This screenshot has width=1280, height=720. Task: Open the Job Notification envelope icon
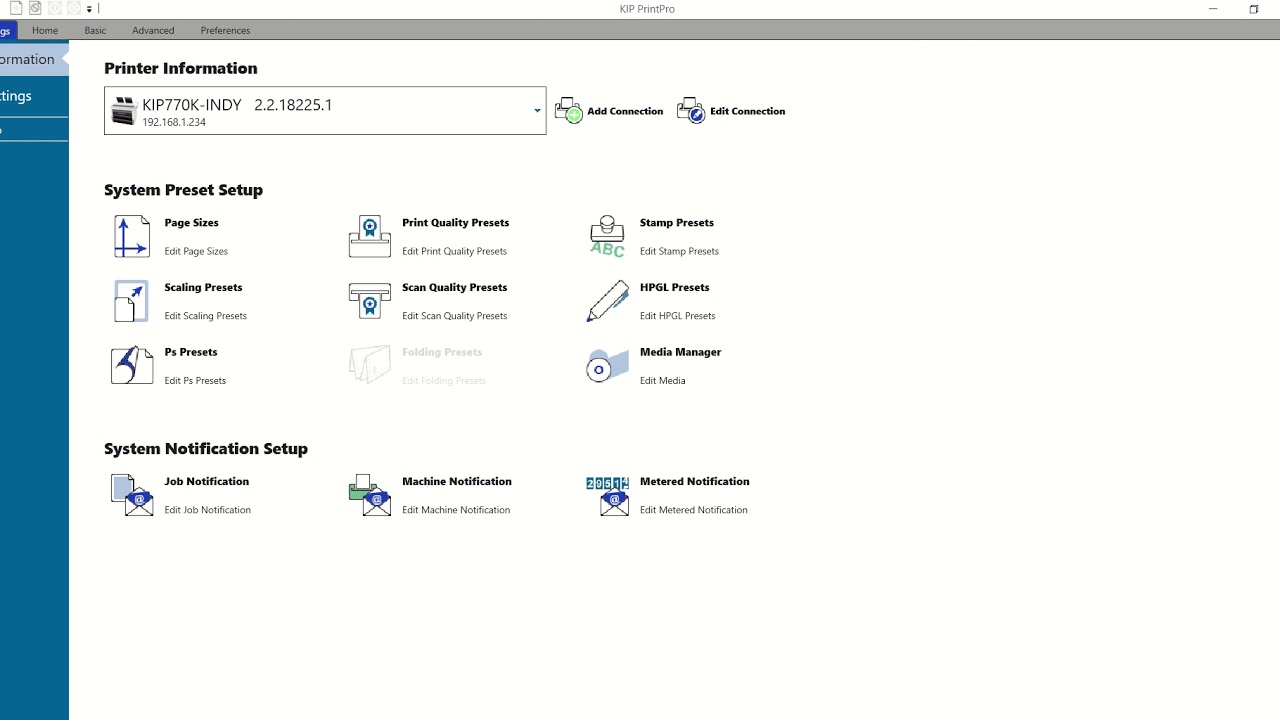(x=131, y=495)
